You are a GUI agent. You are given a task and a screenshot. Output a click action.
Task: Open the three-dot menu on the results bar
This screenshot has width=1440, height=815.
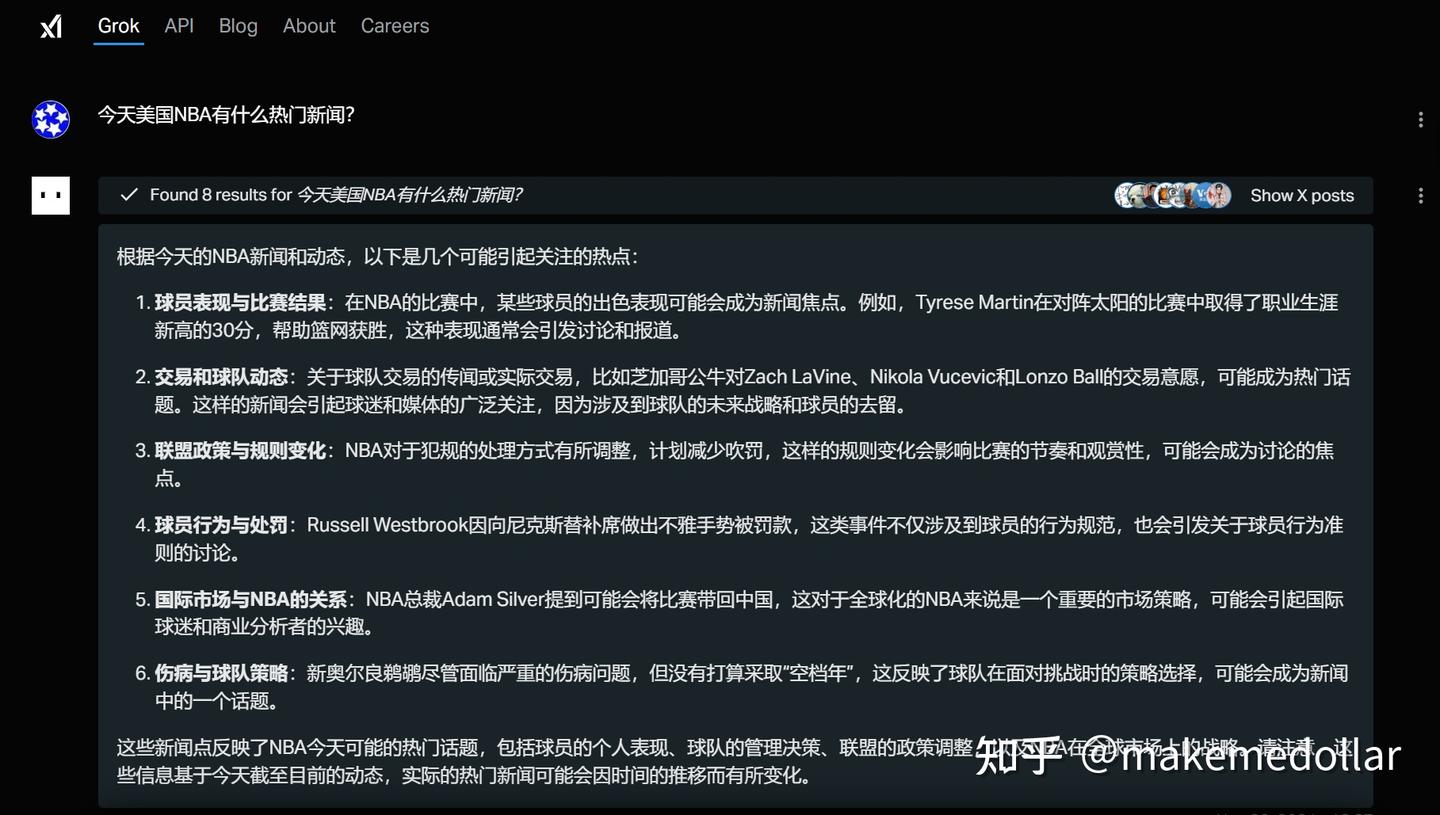(1421, 195)
